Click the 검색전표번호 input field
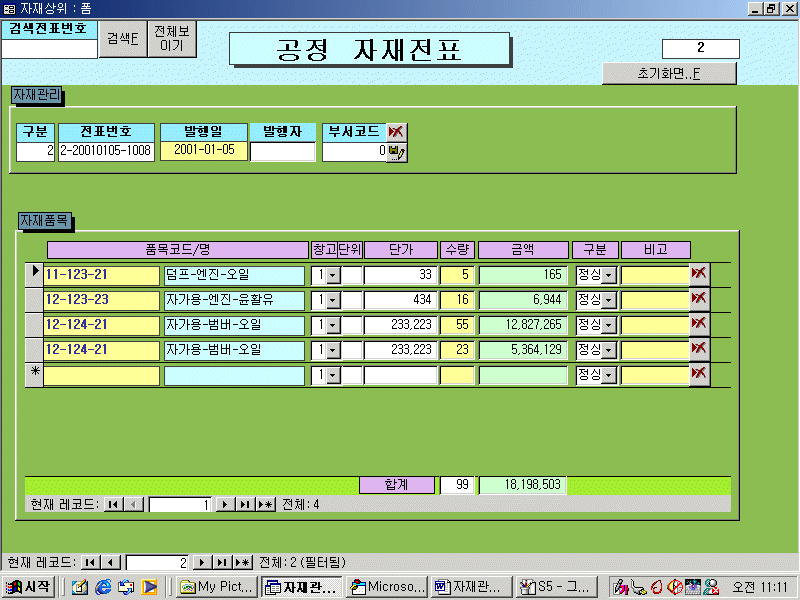This screenshot has width=800, height=600. point(49,49)
